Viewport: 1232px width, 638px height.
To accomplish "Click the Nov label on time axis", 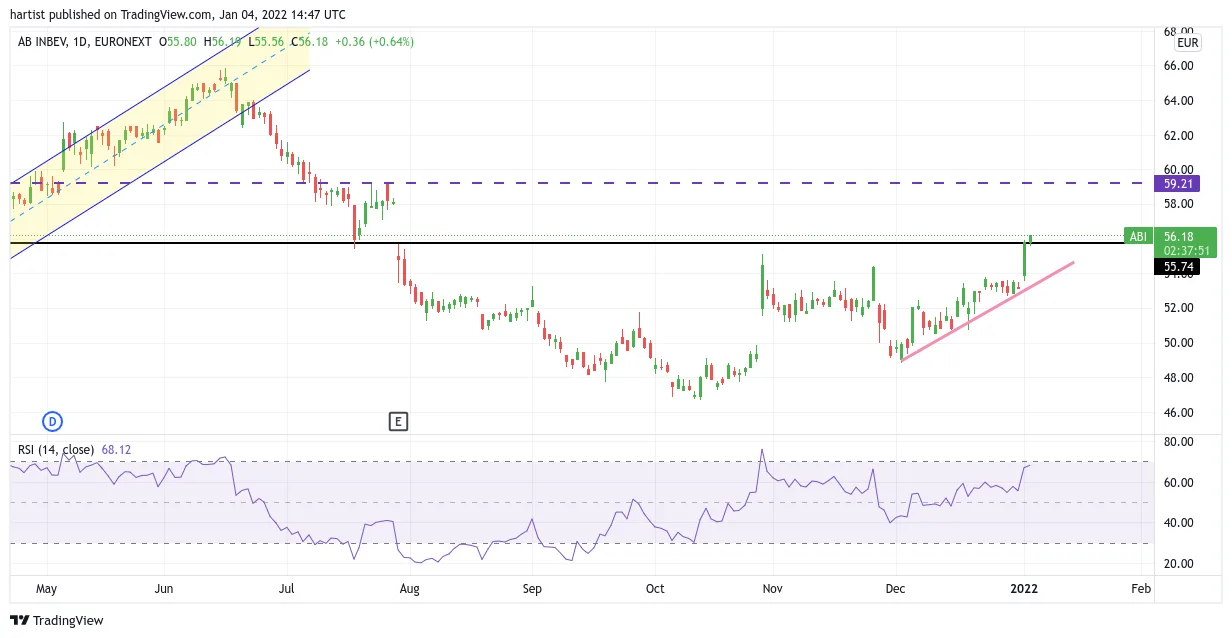I will [772, 589].
